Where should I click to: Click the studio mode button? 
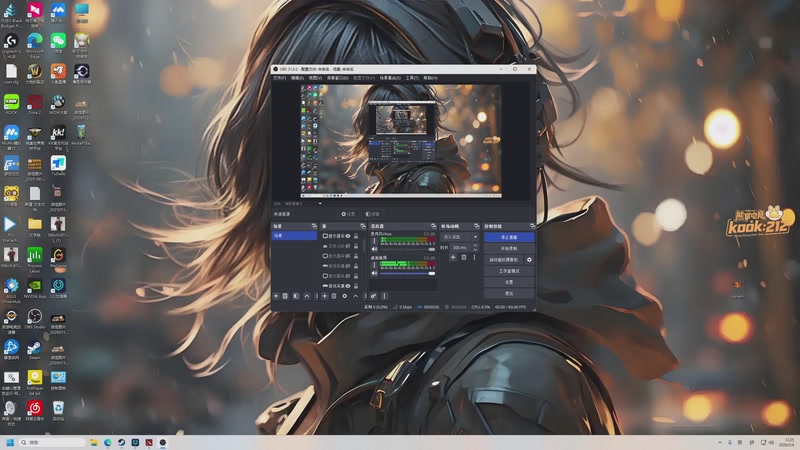coord(509,271)
